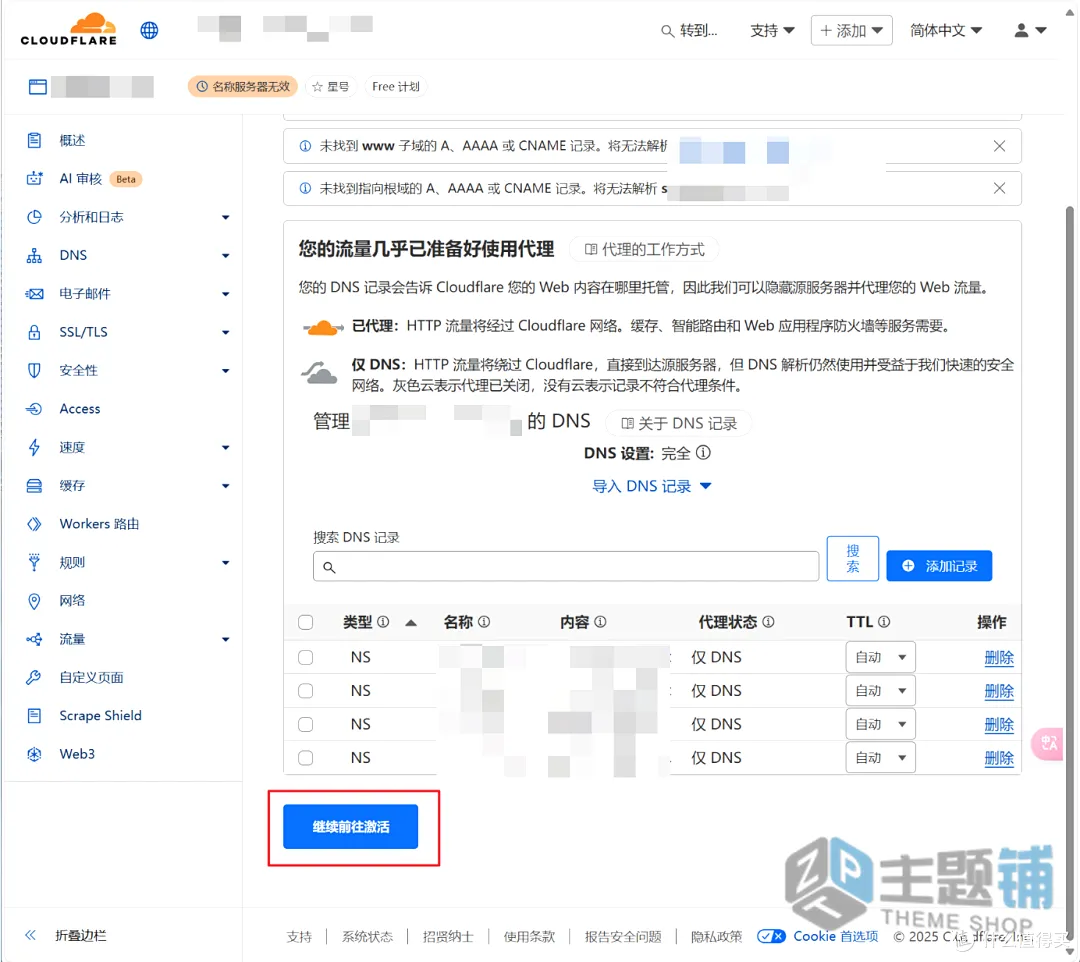
Task: Click the 星号 star badge
Action: [331, 87]
